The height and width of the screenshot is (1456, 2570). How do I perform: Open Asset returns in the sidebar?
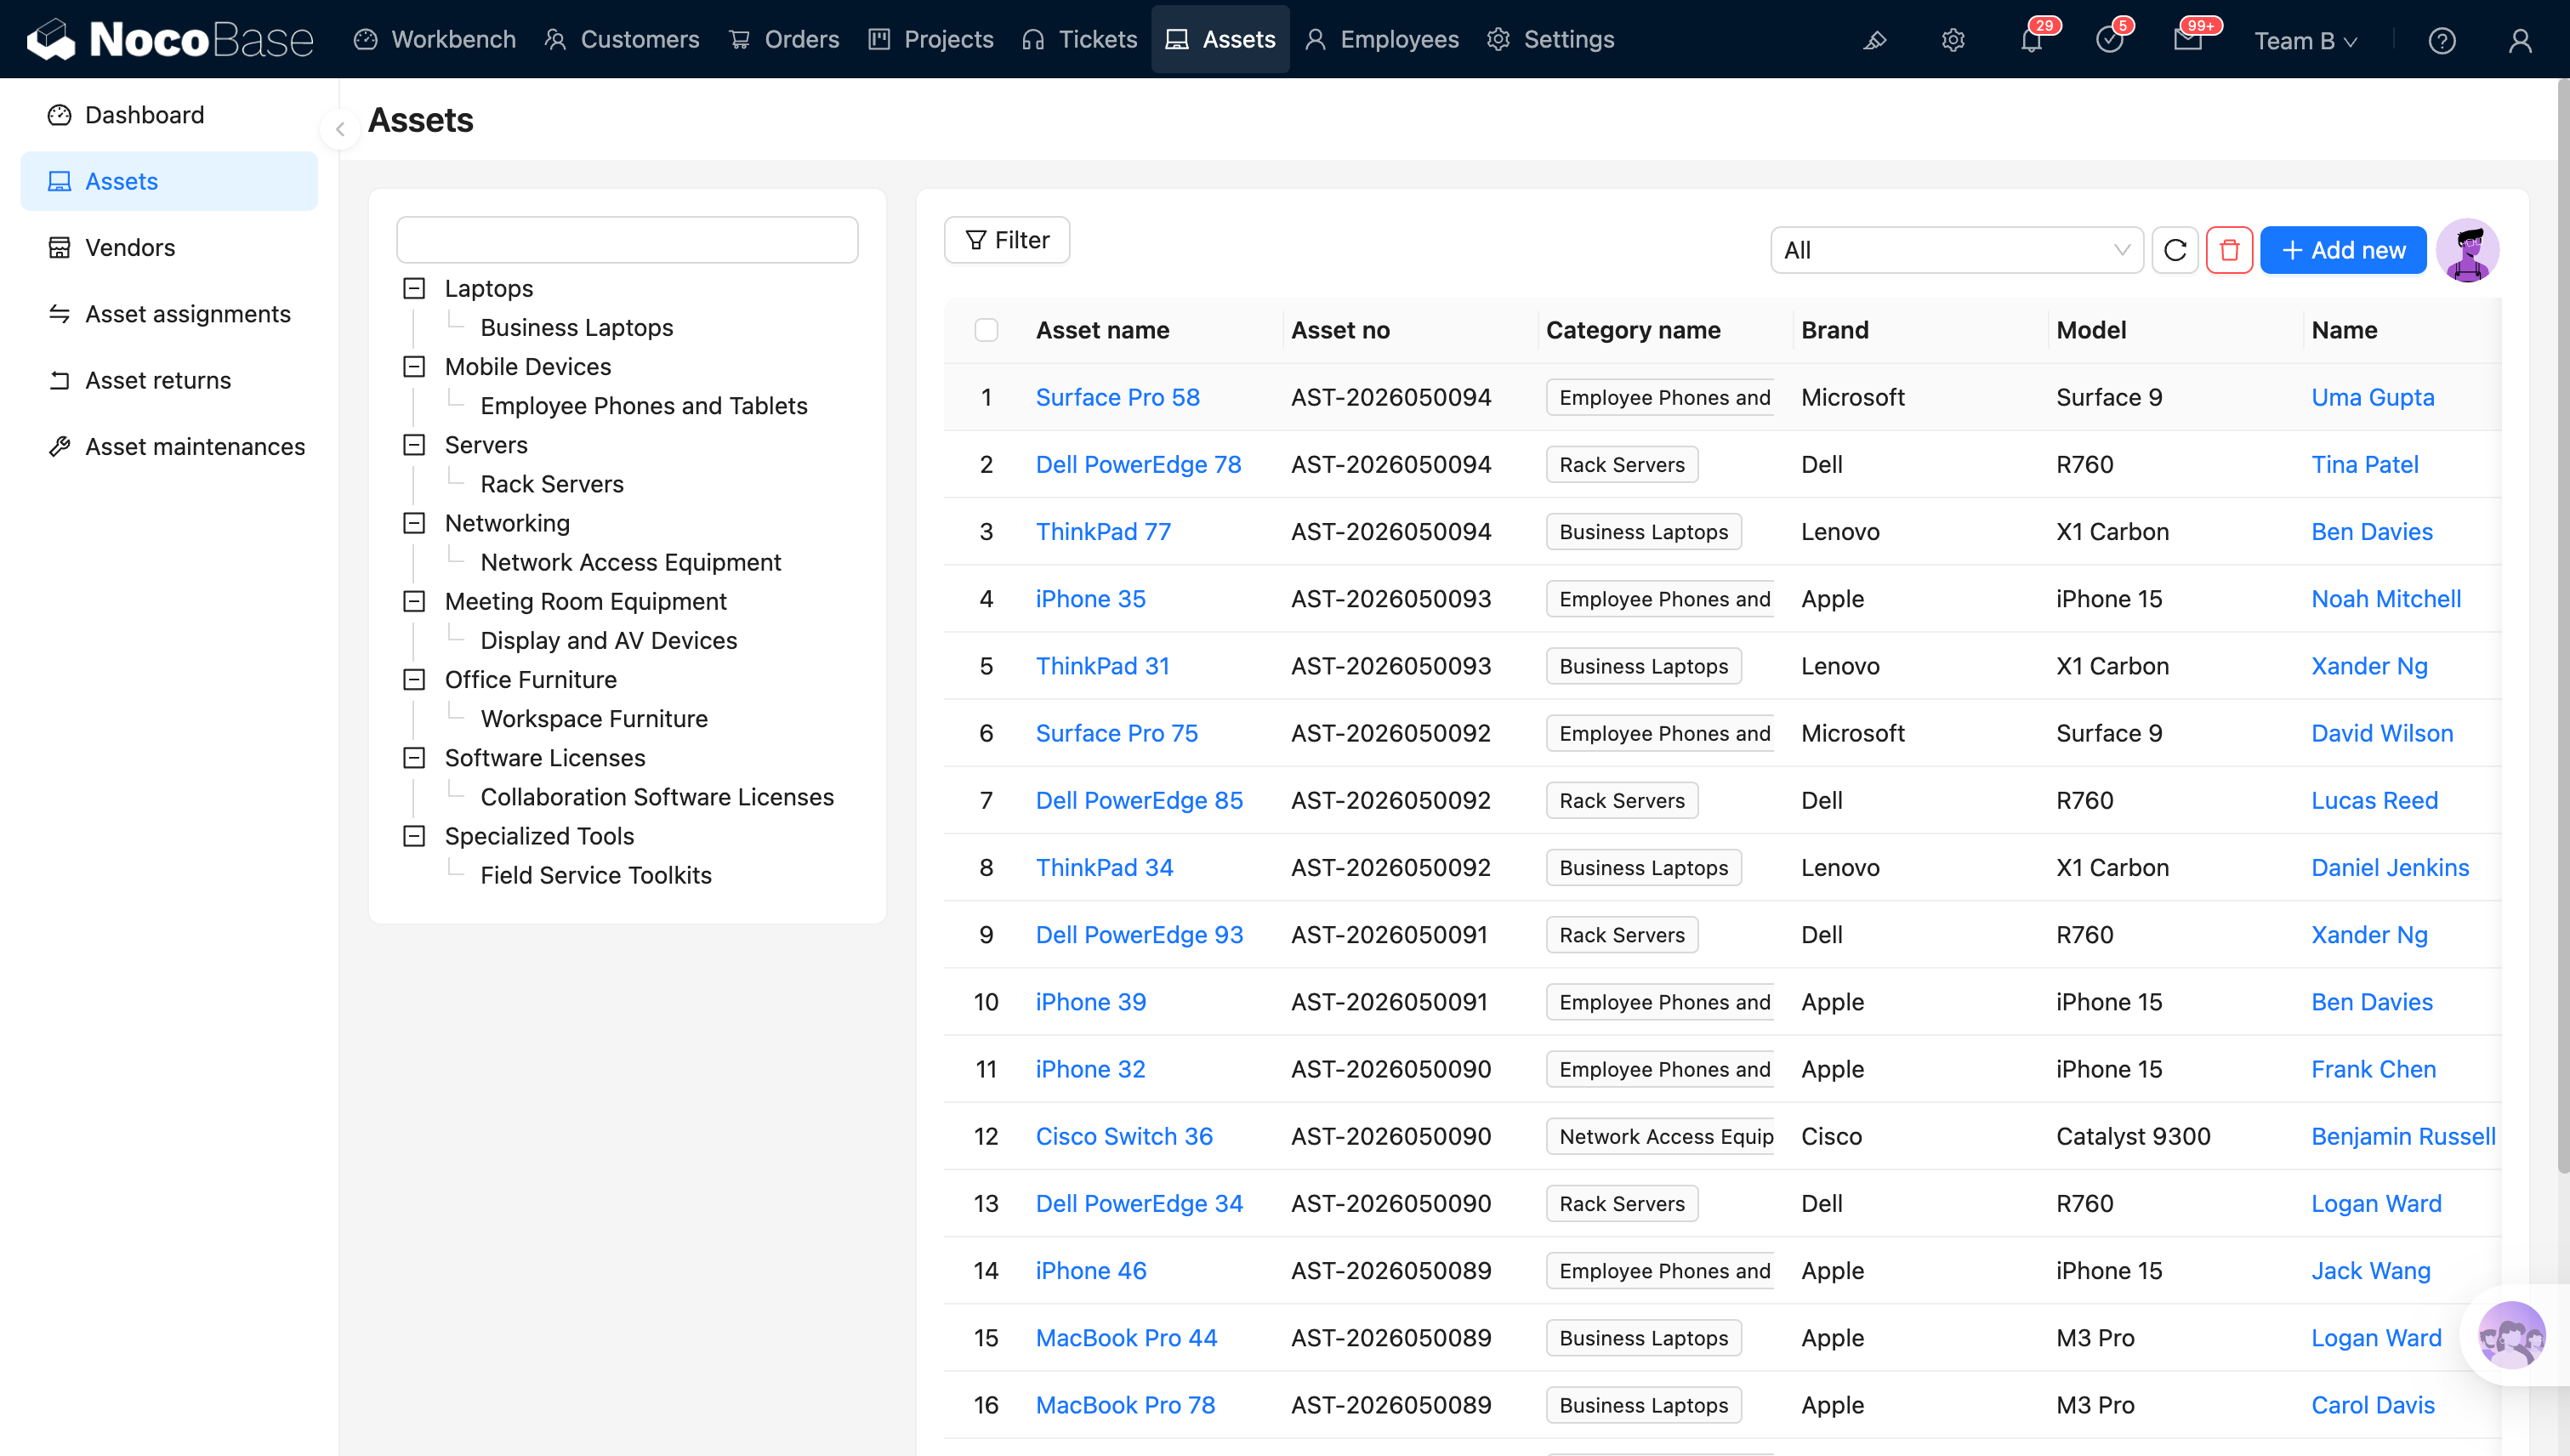click(x=169, y=380)
